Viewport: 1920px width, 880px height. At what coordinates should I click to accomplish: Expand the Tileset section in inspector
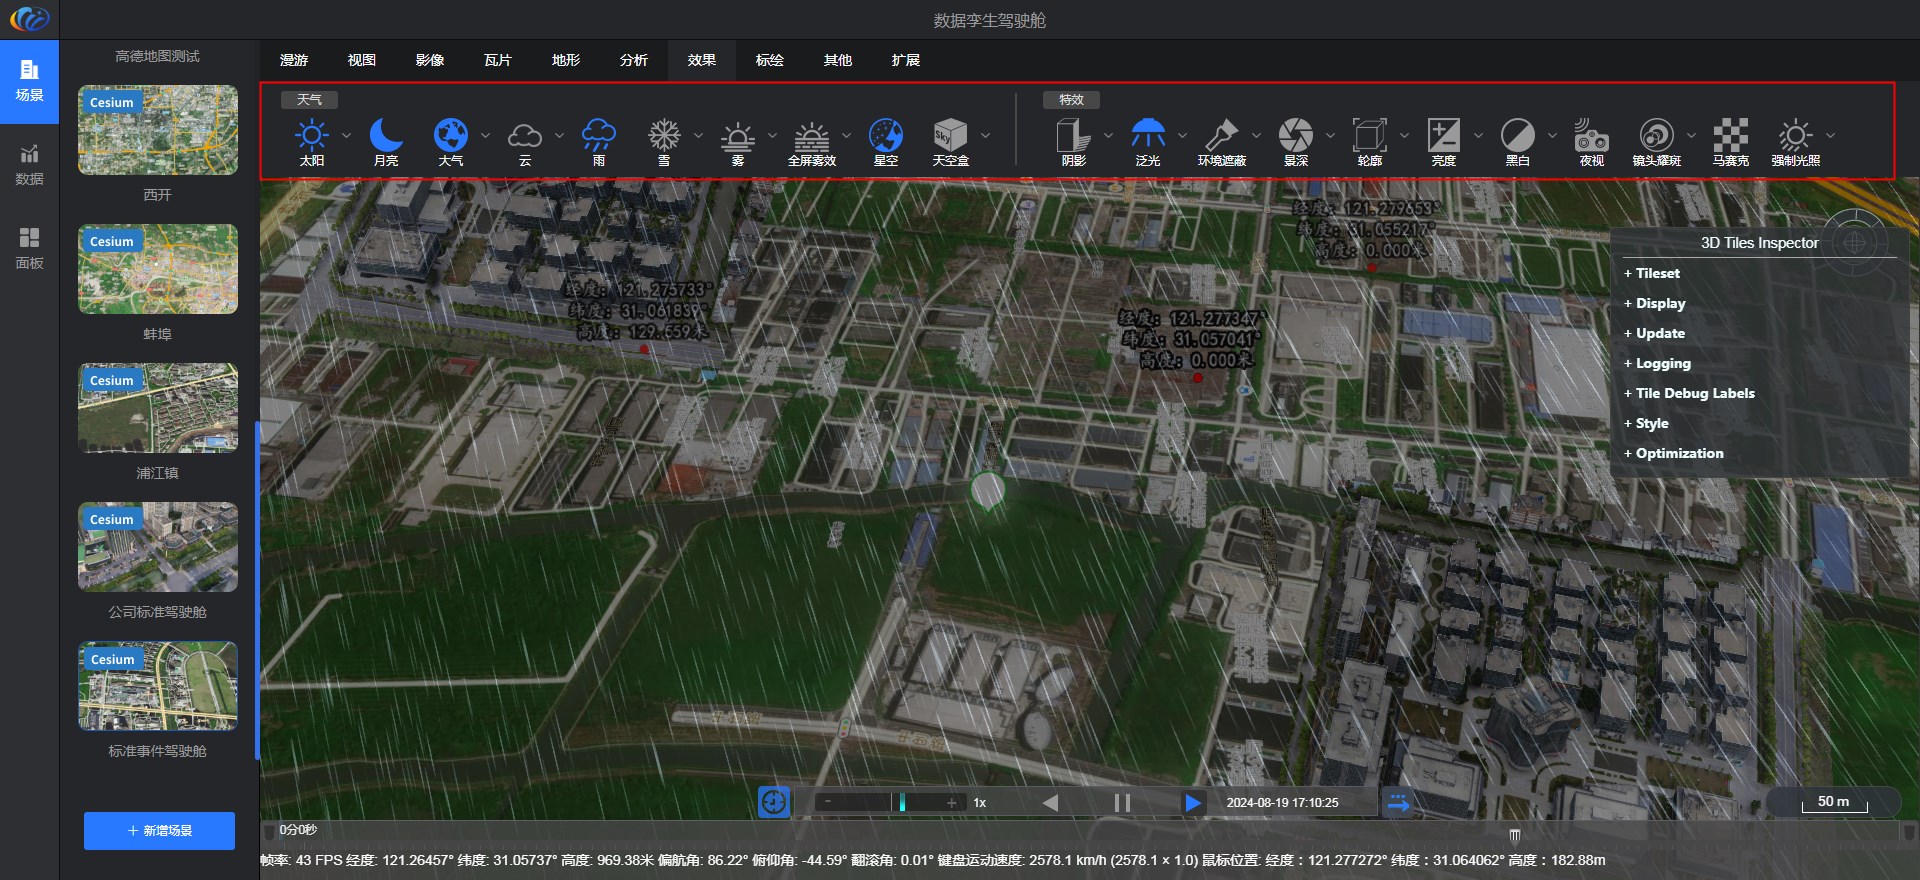click(x=1657, y=273)
